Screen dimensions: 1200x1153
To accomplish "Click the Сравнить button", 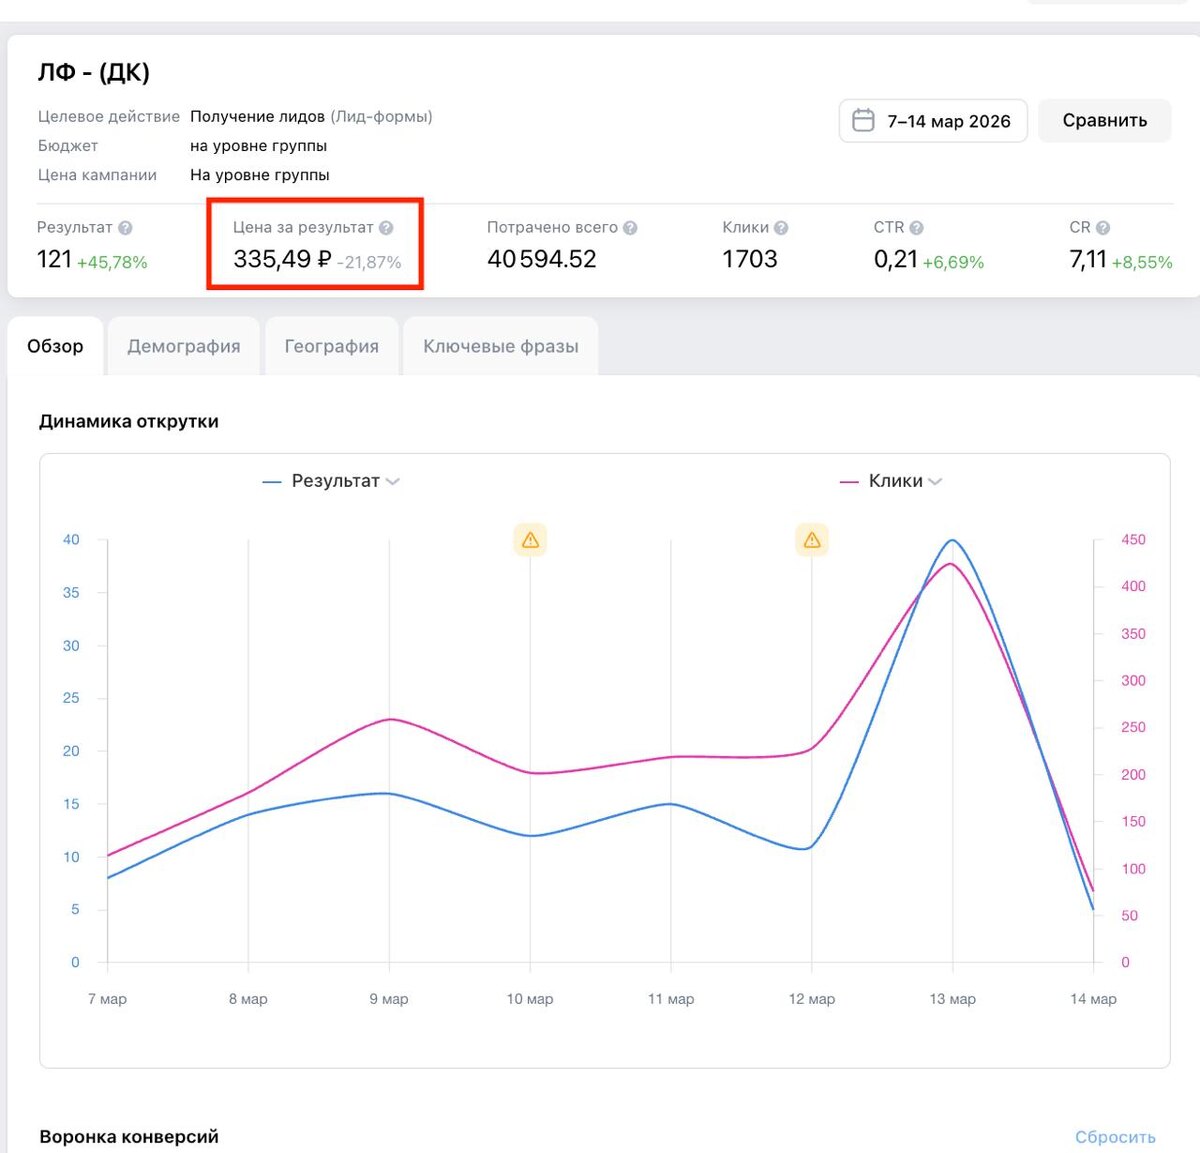I will [x=1105, y=121].
